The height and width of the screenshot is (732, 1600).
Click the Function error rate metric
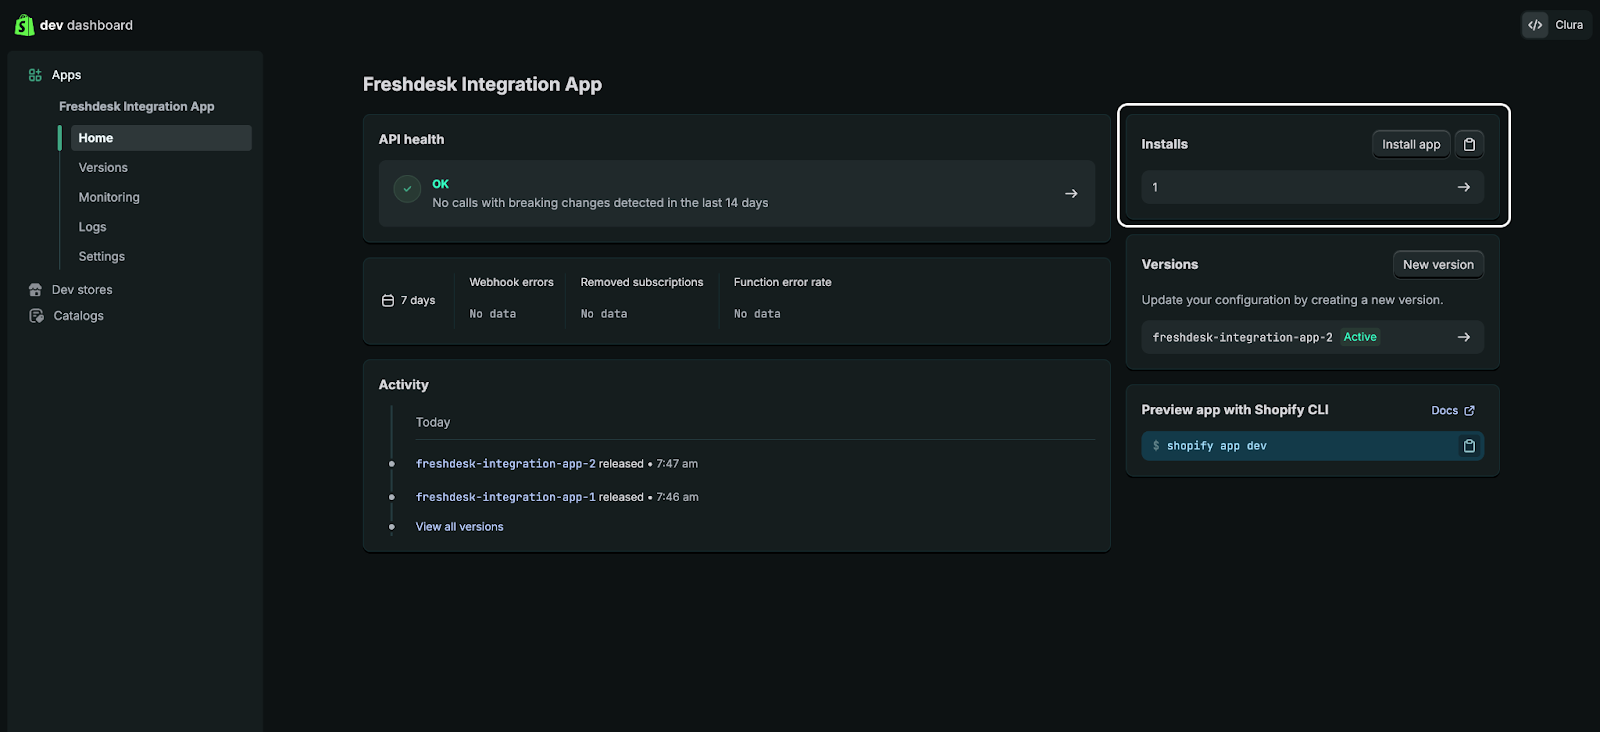pyautogui.click(x=782, y=298)
